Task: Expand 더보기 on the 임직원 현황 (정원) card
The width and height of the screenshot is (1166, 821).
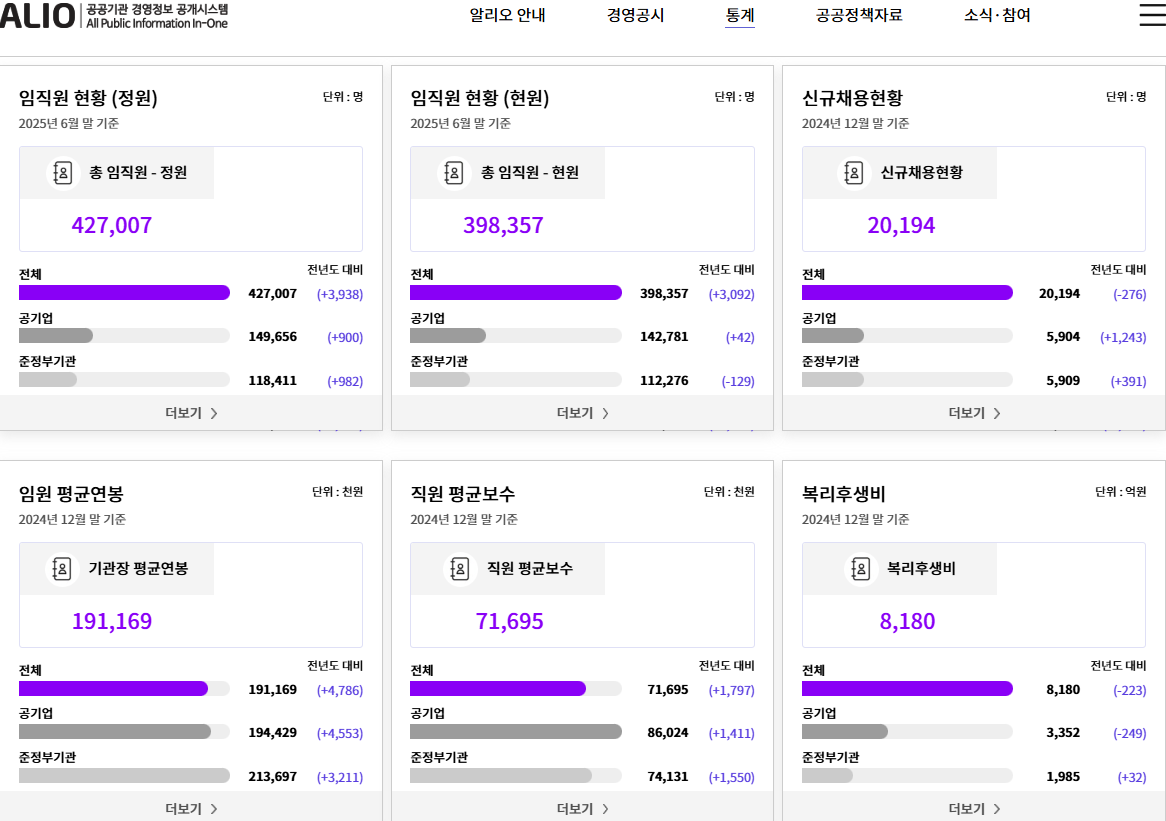Action: point(190,412)
